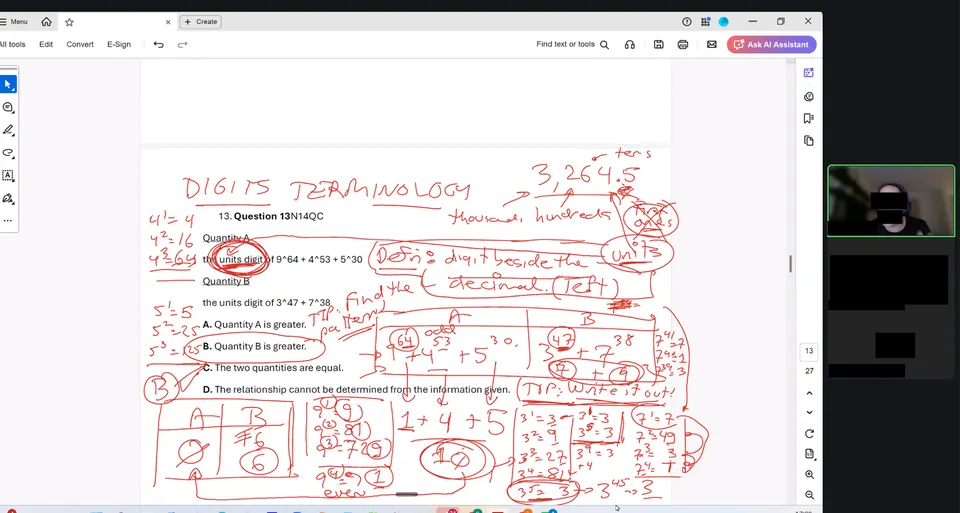Image resolution: width=960 pixels, height=513 pixels.
Task: Launch Ask AI Assistant
Action: 771,45
